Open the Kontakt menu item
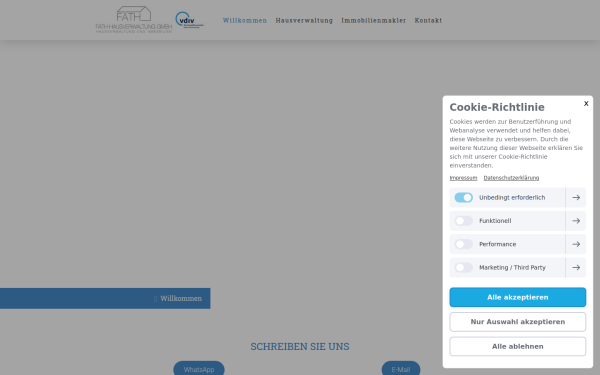Viewport: 600px width, 375px height. (428, 20)
